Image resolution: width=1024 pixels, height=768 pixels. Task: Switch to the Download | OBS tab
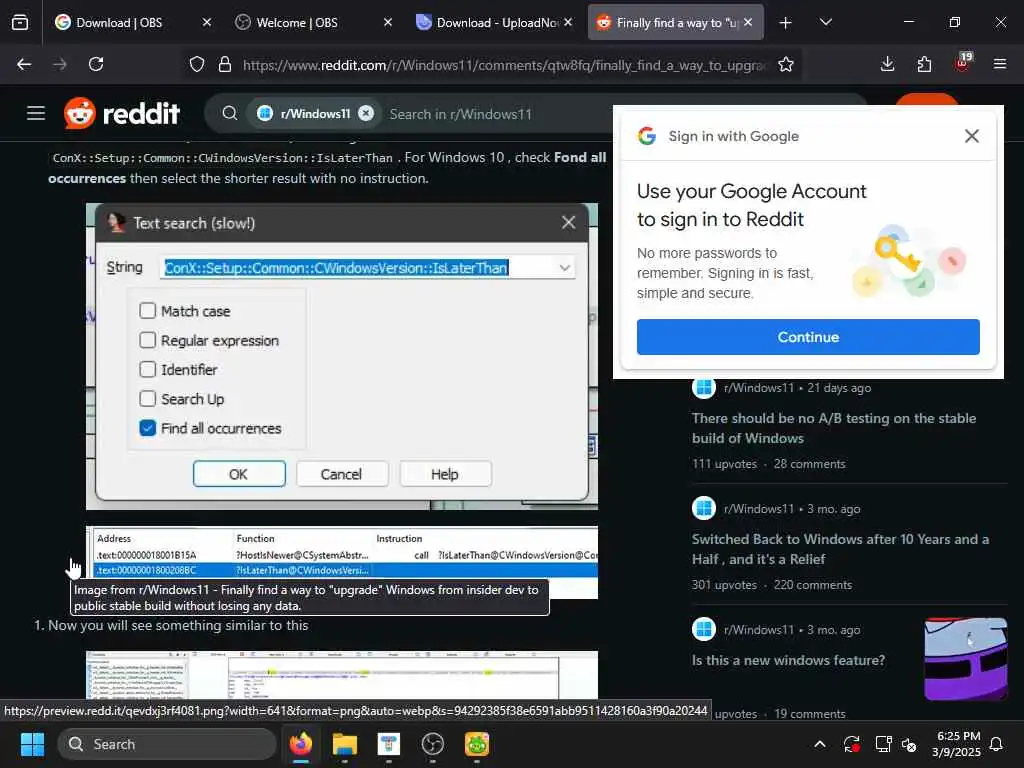coord(134,23)
